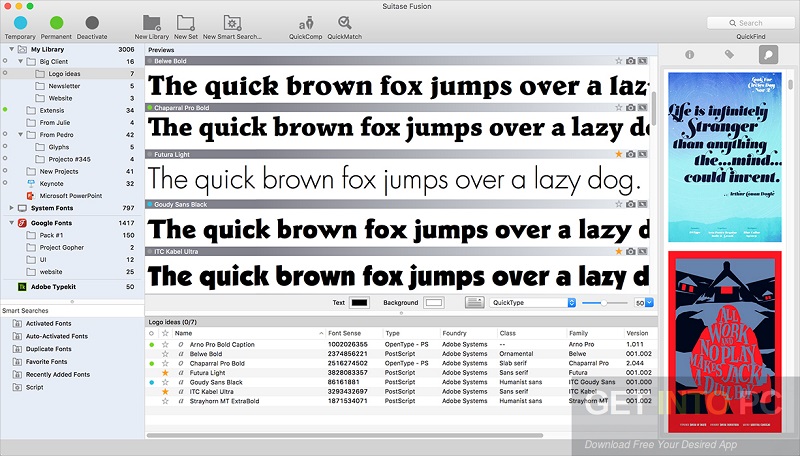This screenshot has height=456, width=800.
Task: Open Favorite Fonts smart search
Action: (46, 362)
